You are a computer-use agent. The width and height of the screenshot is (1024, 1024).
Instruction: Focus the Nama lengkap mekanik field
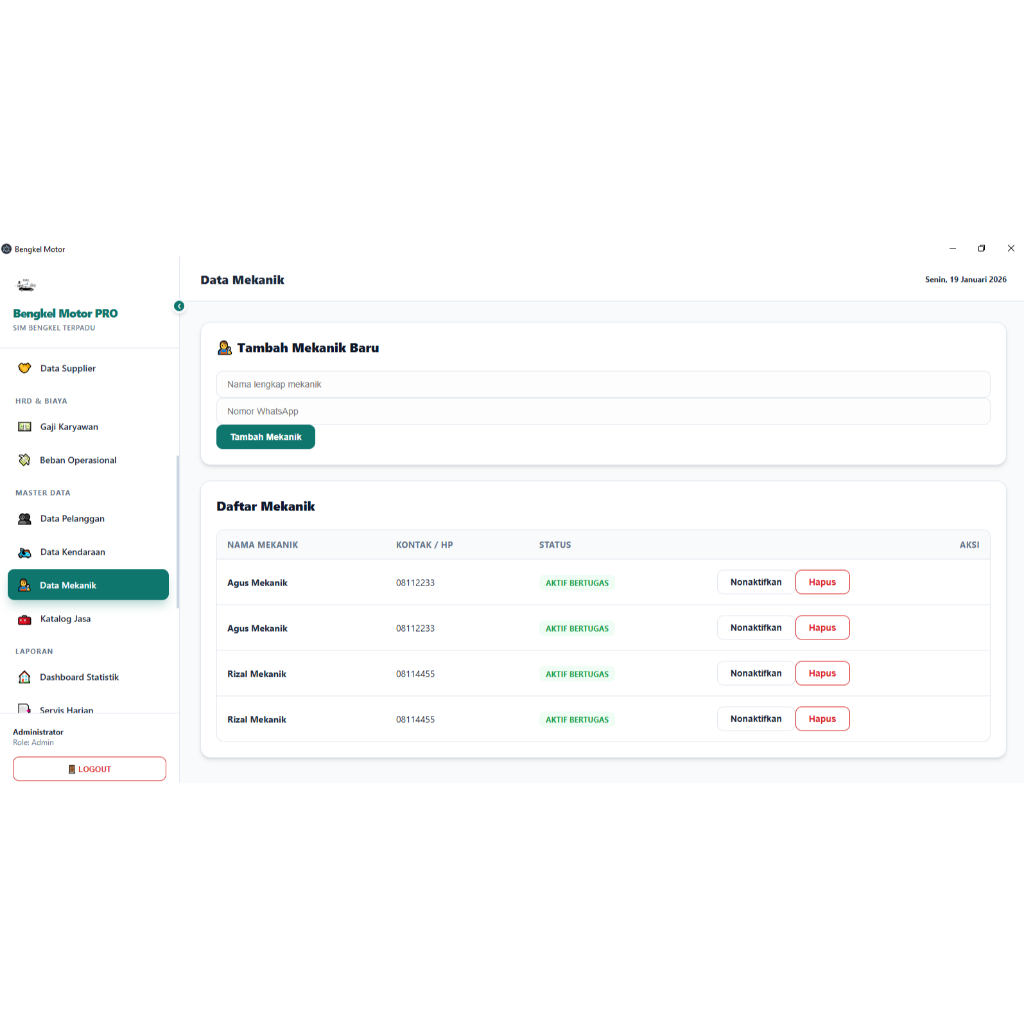pyautogui.click(x=603, y=385)
